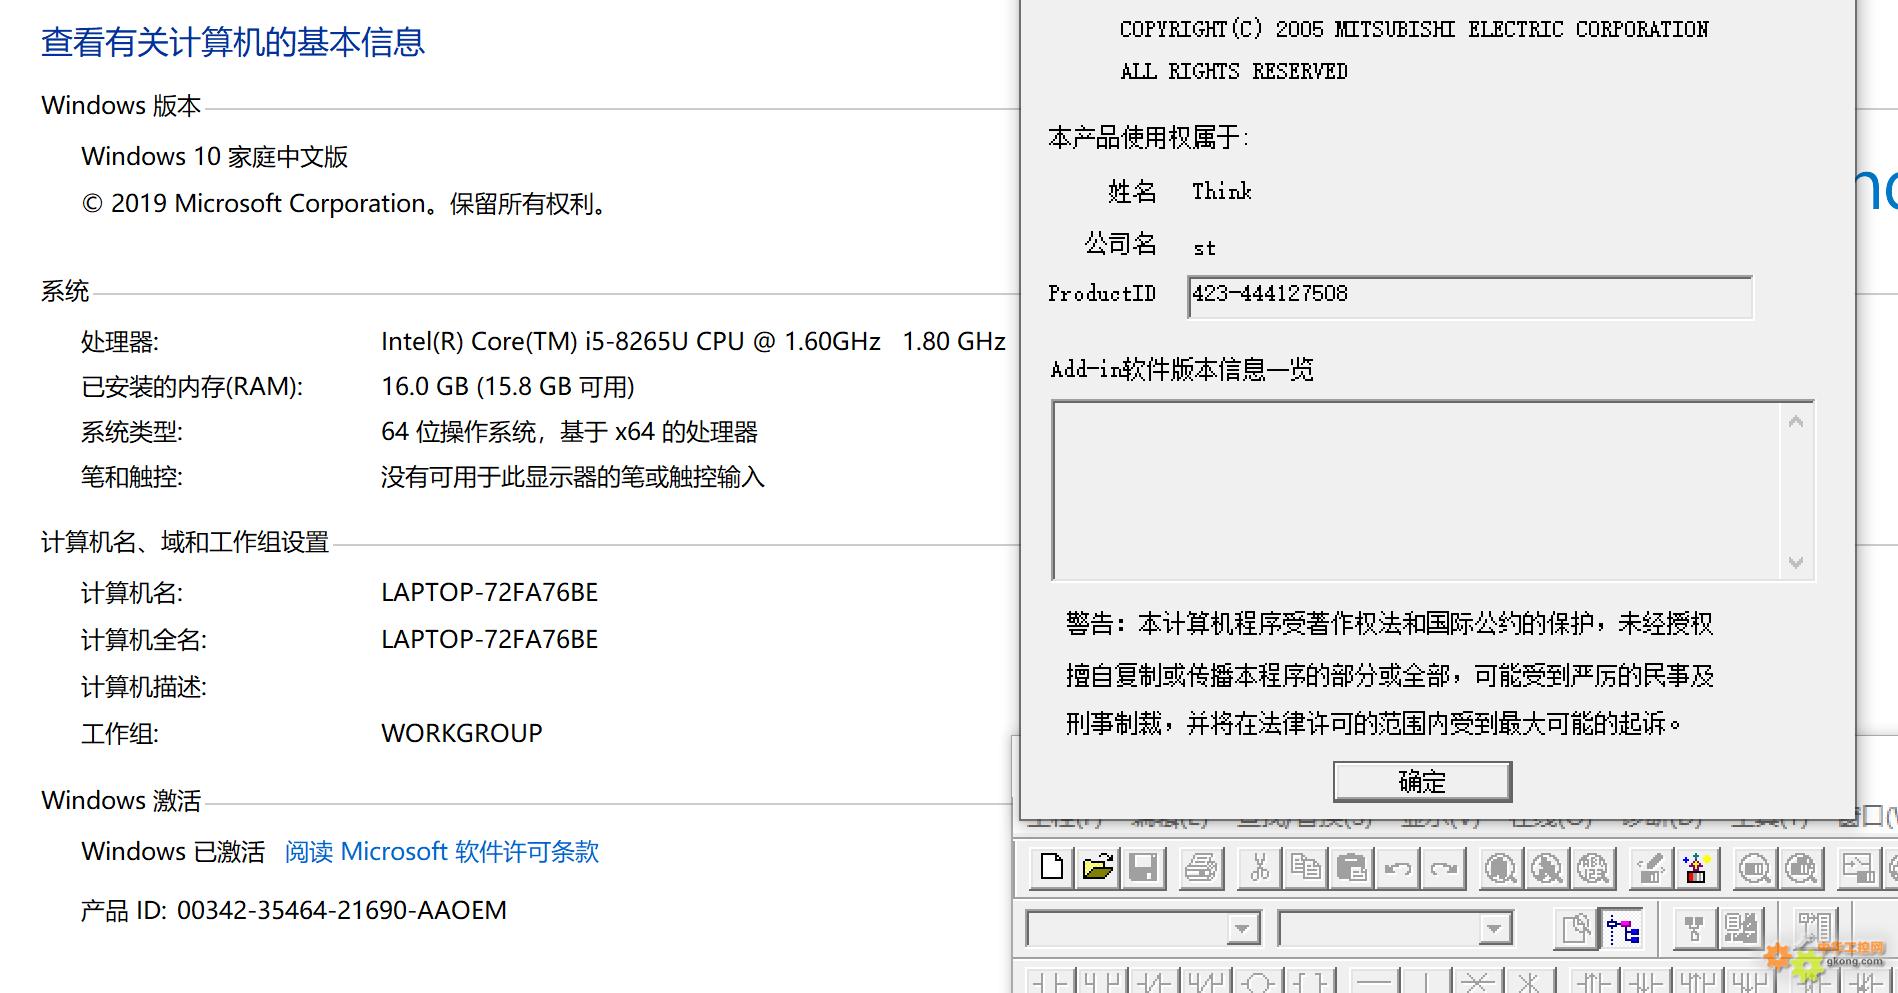Insert coil ladder symbol
The height and width of the screenshot is (993, 1898).
(1259, 981)
